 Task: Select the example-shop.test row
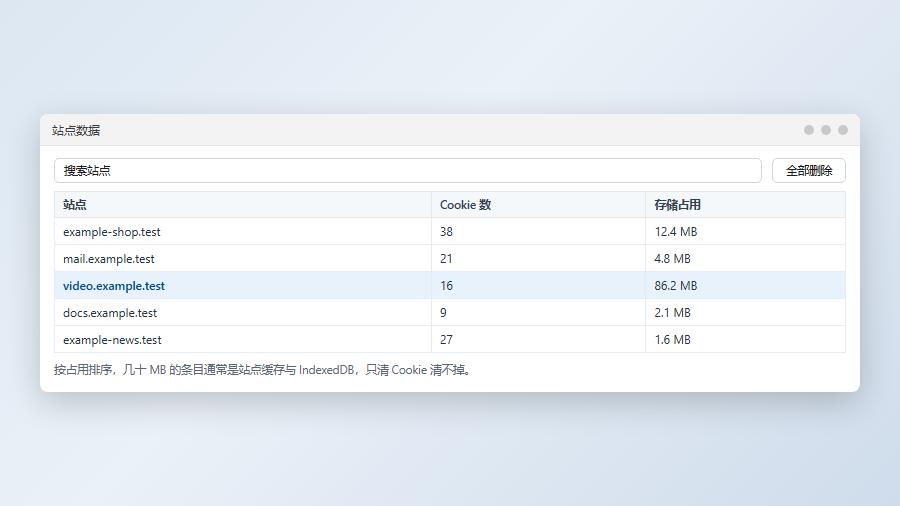[x=449, y=231]
